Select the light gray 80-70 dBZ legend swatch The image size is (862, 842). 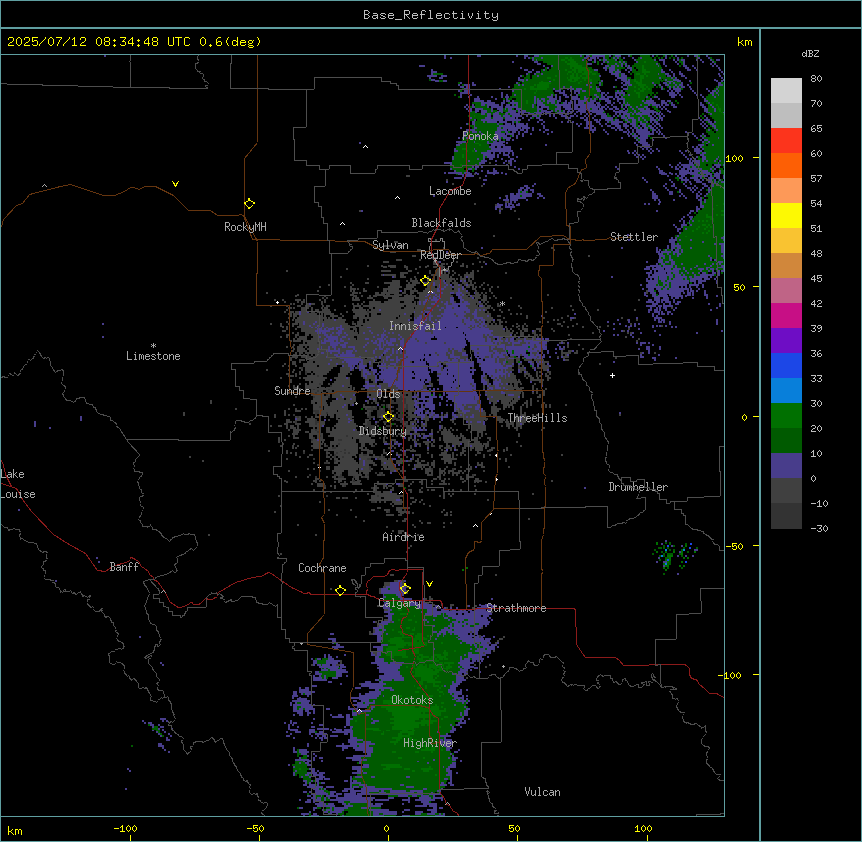click(786, 91)
